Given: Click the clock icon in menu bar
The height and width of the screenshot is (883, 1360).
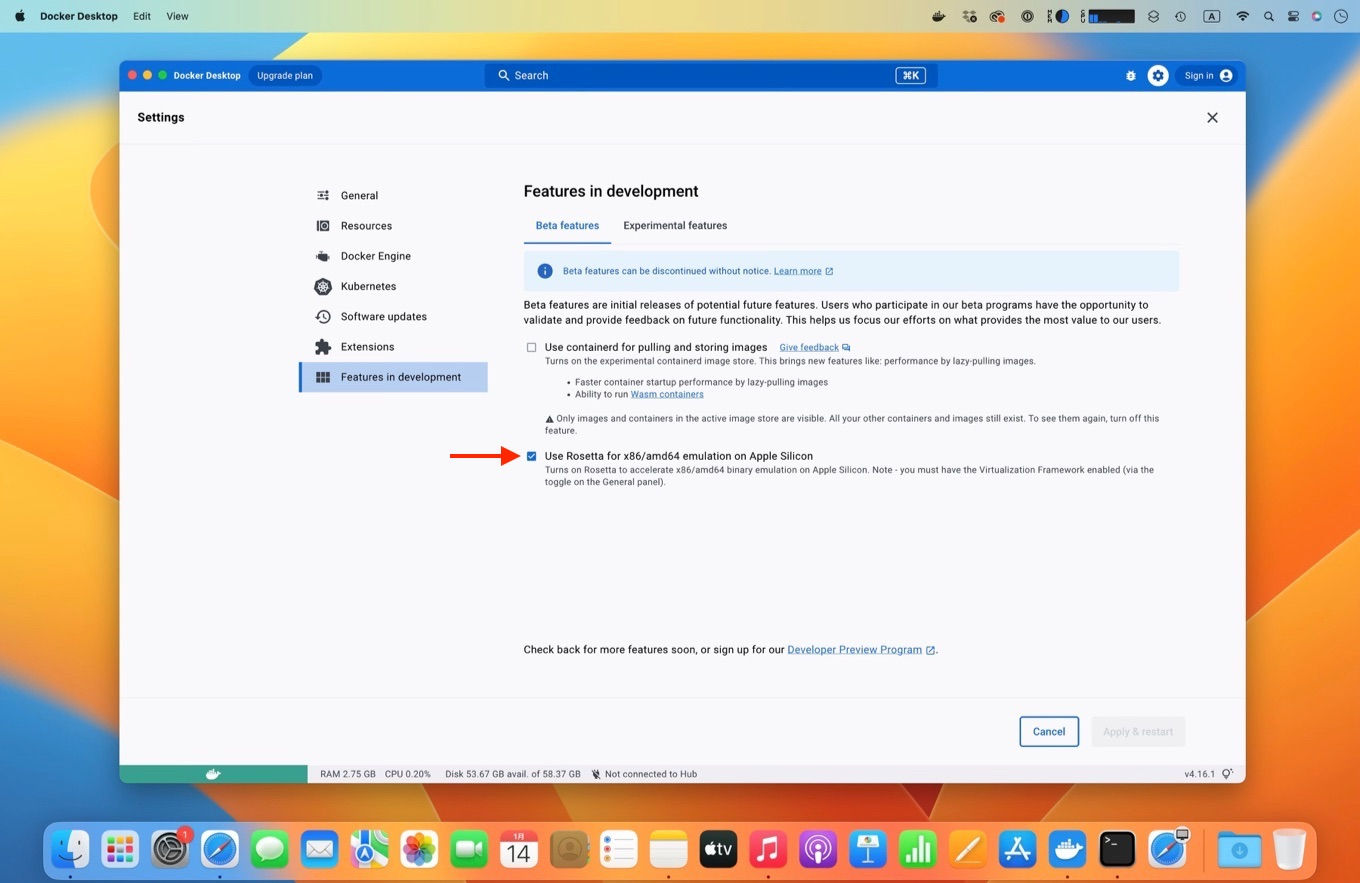Looking at the screenshot, I should [x=1341, y=16].
